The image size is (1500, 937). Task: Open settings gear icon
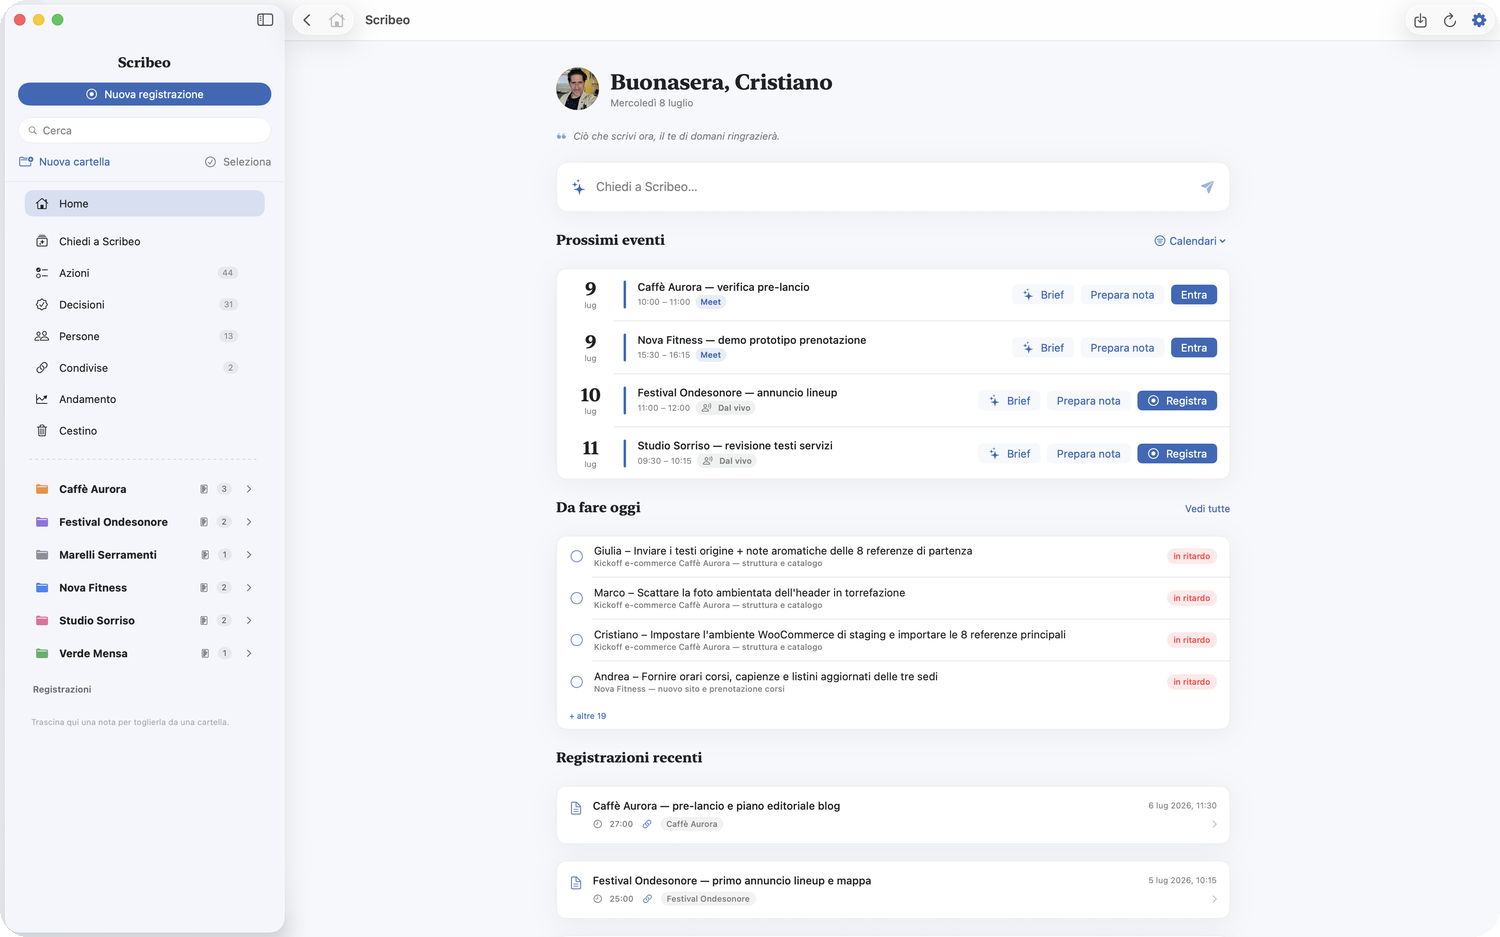(1479, 20)
